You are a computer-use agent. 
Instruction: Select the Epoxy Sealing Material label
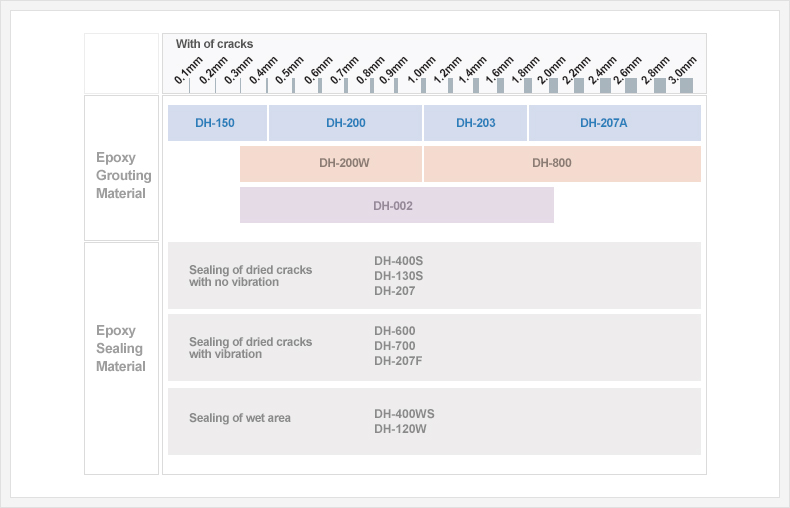pos(121,348)
